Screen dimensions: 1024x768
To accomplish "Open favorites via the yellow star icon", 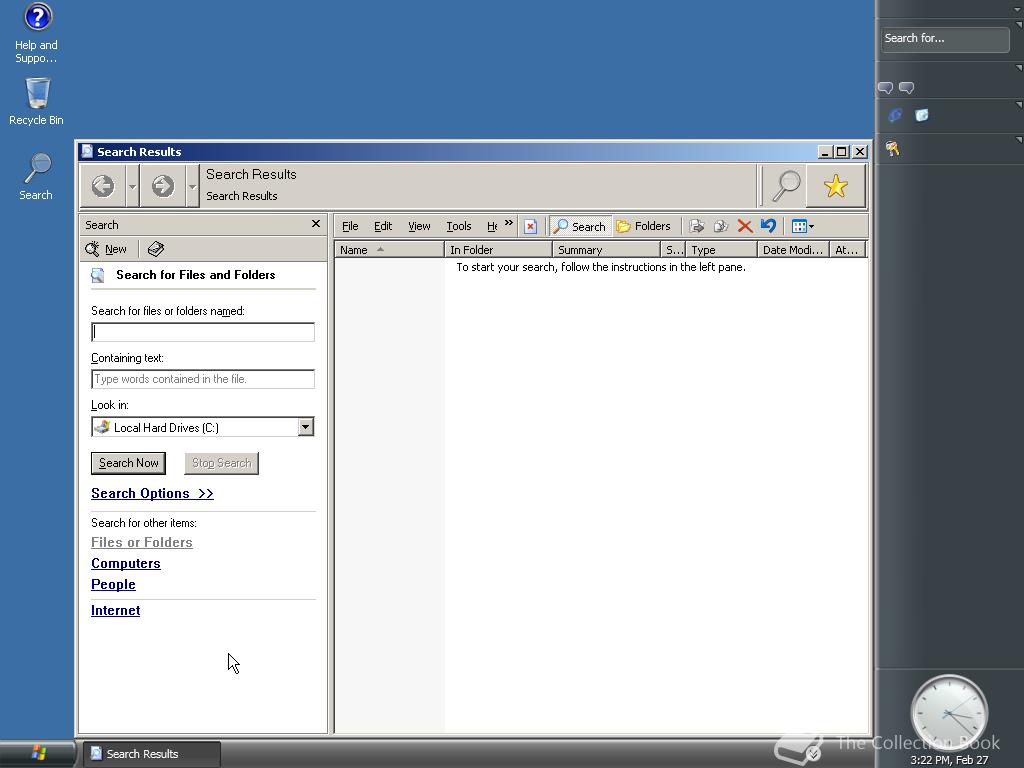I will click(836, 186).
